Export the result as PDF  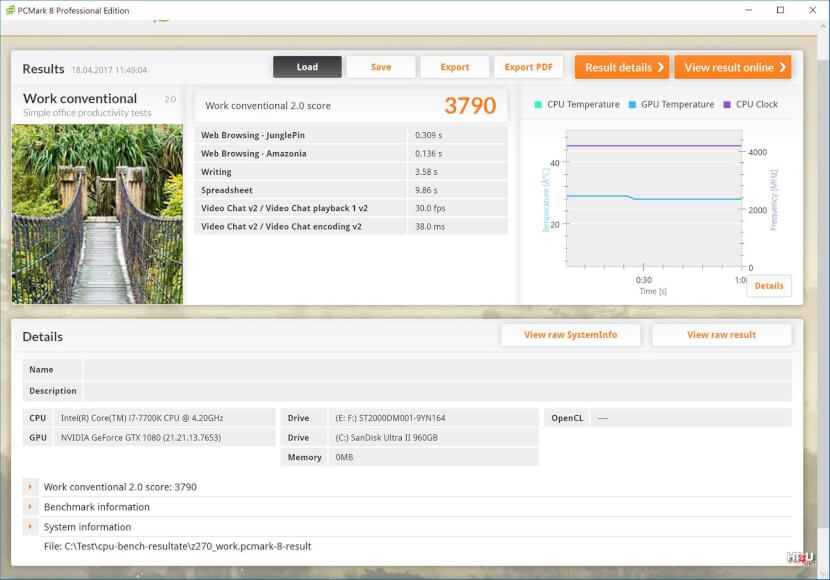coord(528,67)
